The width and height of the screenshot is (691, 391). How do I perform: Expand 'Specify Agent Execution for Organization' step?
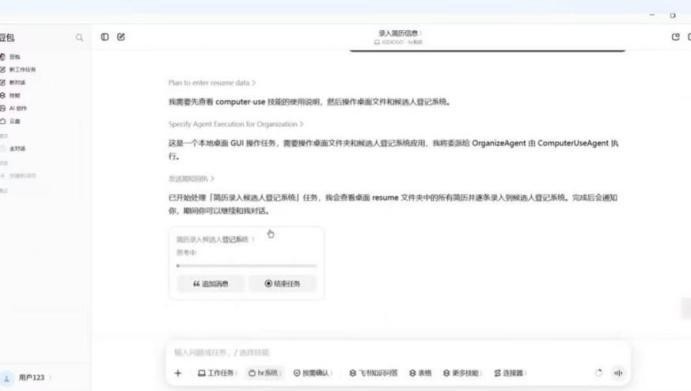tap(236, 124)
